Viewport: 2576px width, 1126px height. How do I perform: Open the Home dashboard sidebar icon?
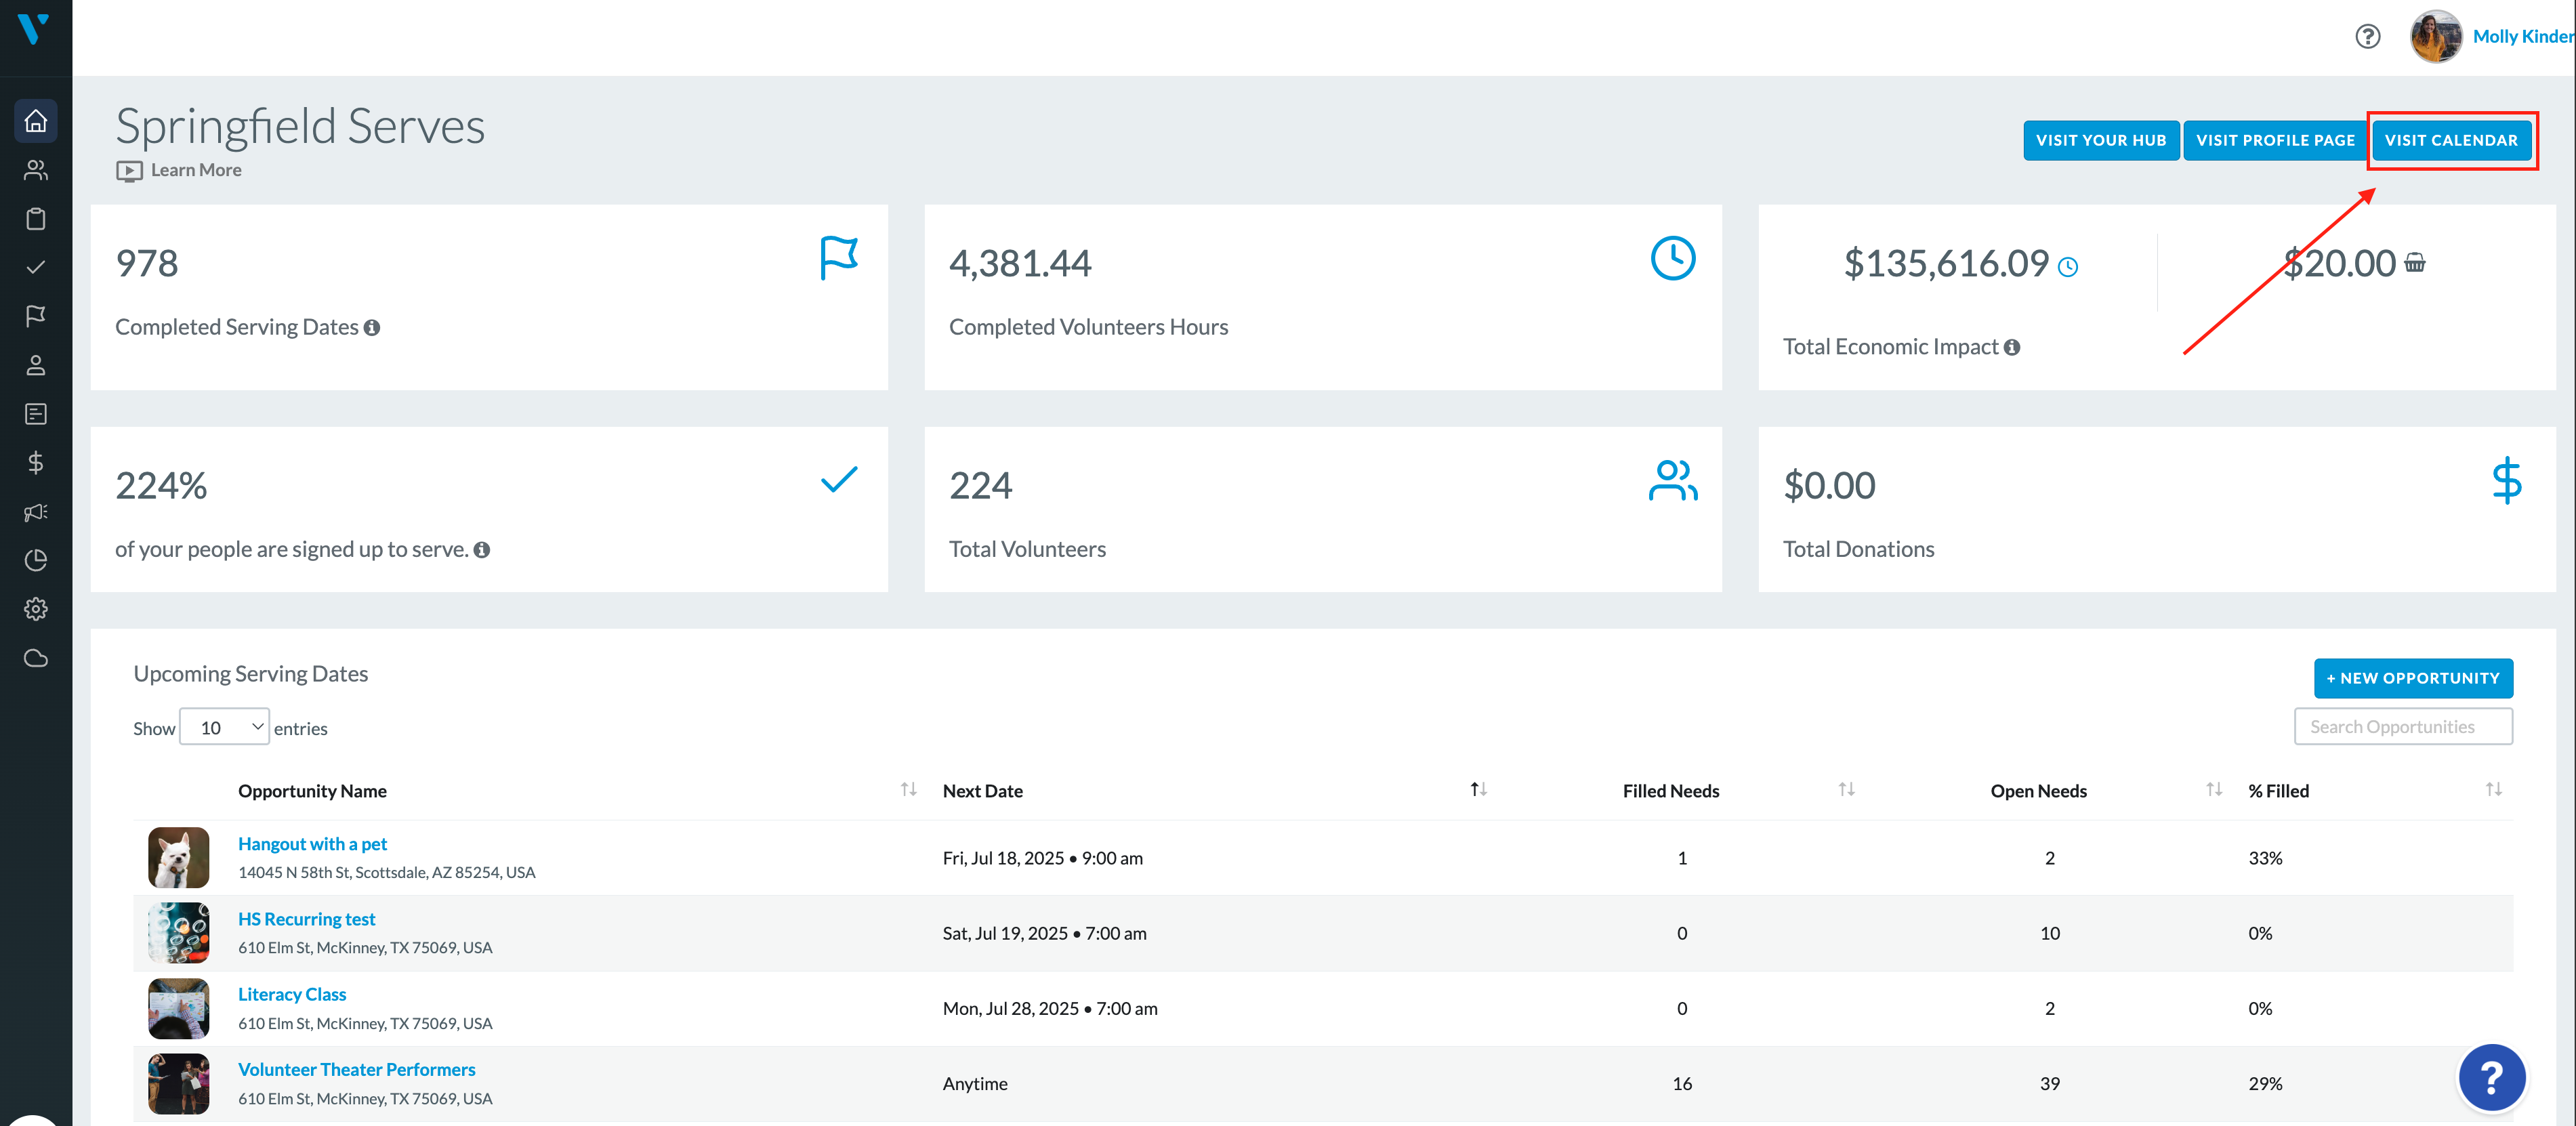(x=36, y=121)
